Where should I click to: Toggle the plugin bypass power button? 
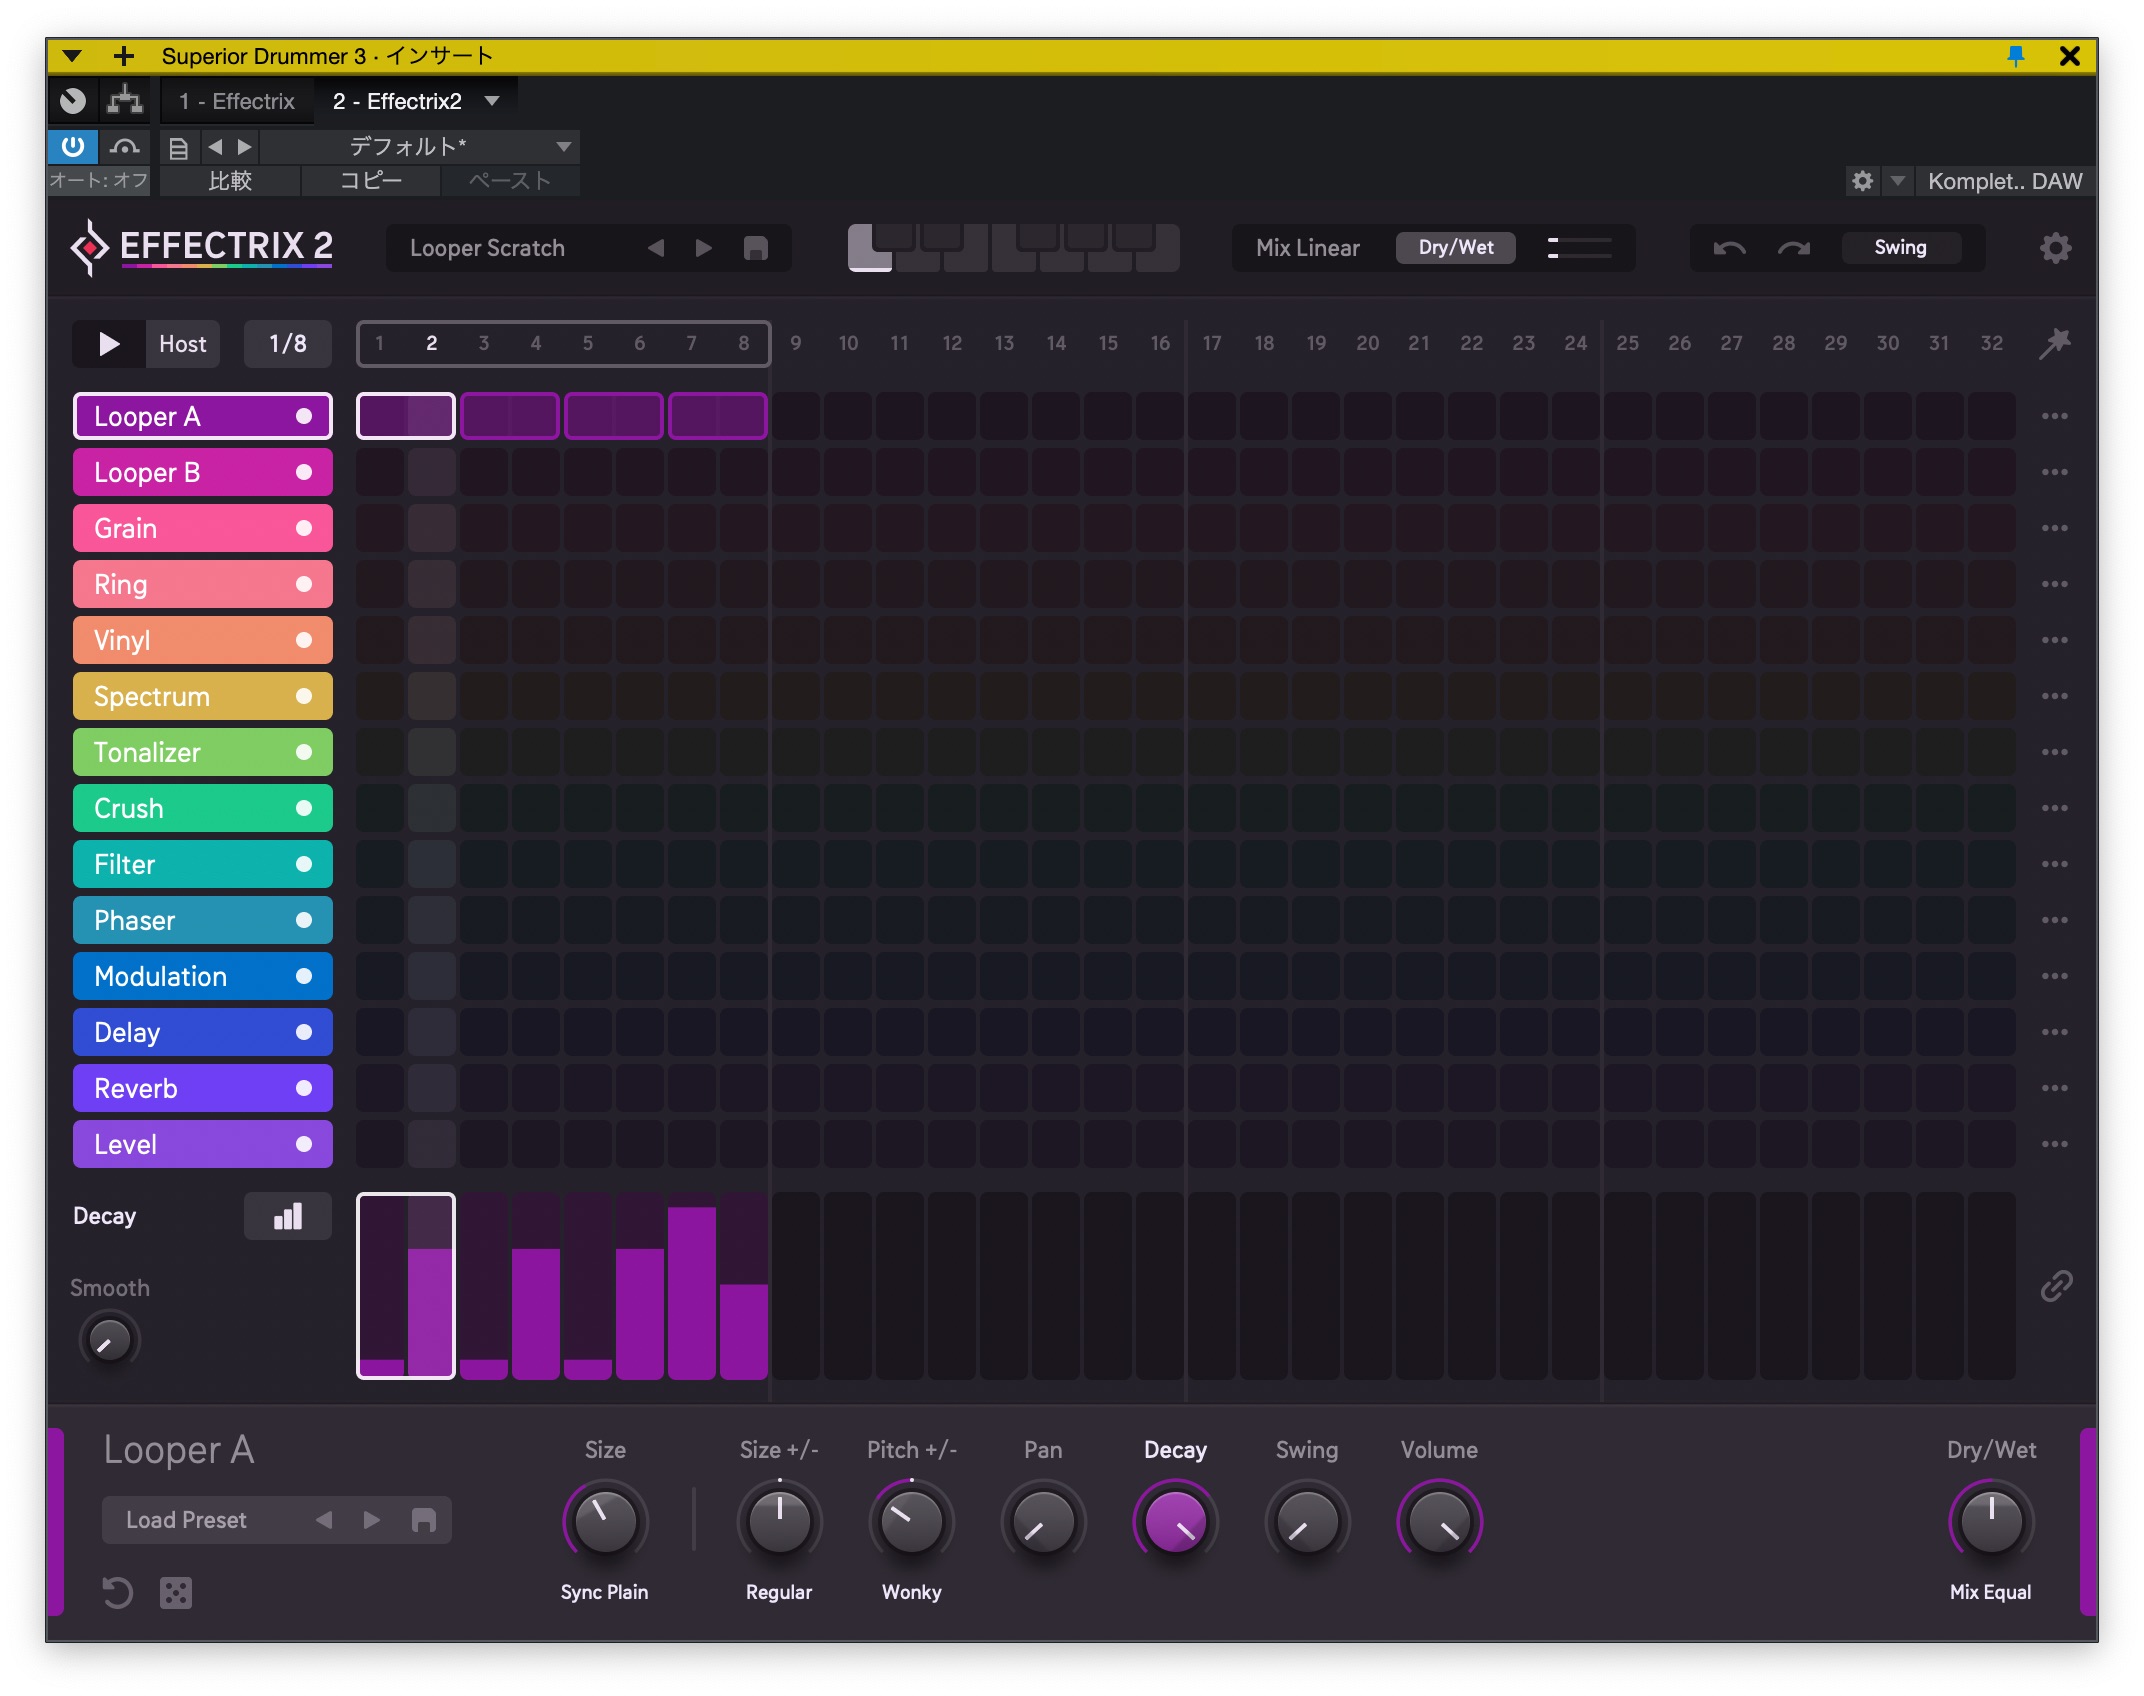tap(72, 147)
